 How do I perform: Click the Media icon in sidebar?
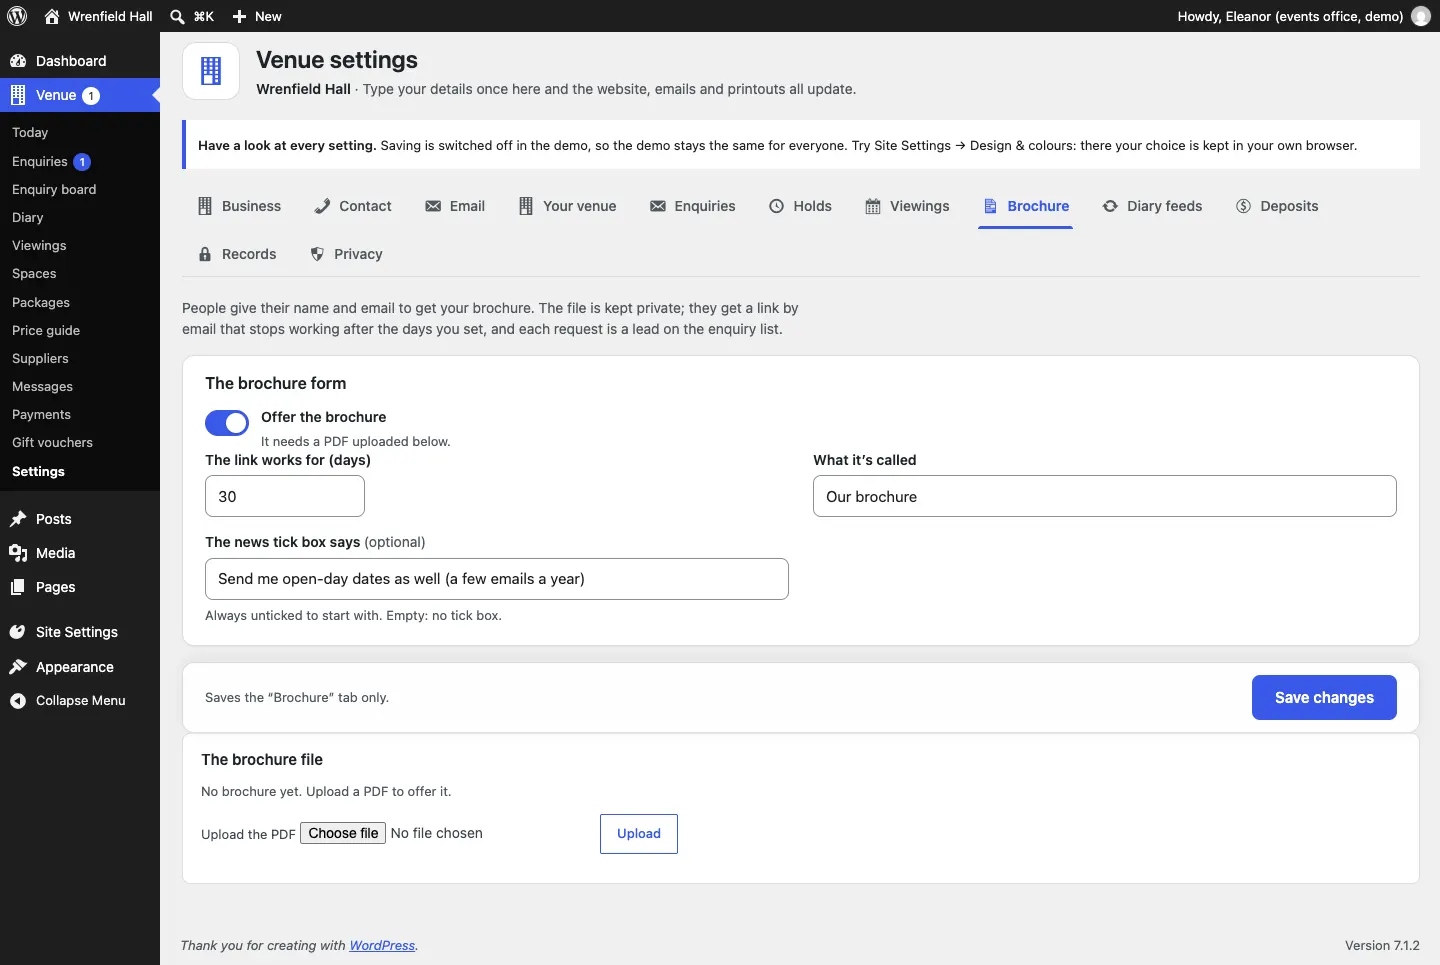point(18,553)
